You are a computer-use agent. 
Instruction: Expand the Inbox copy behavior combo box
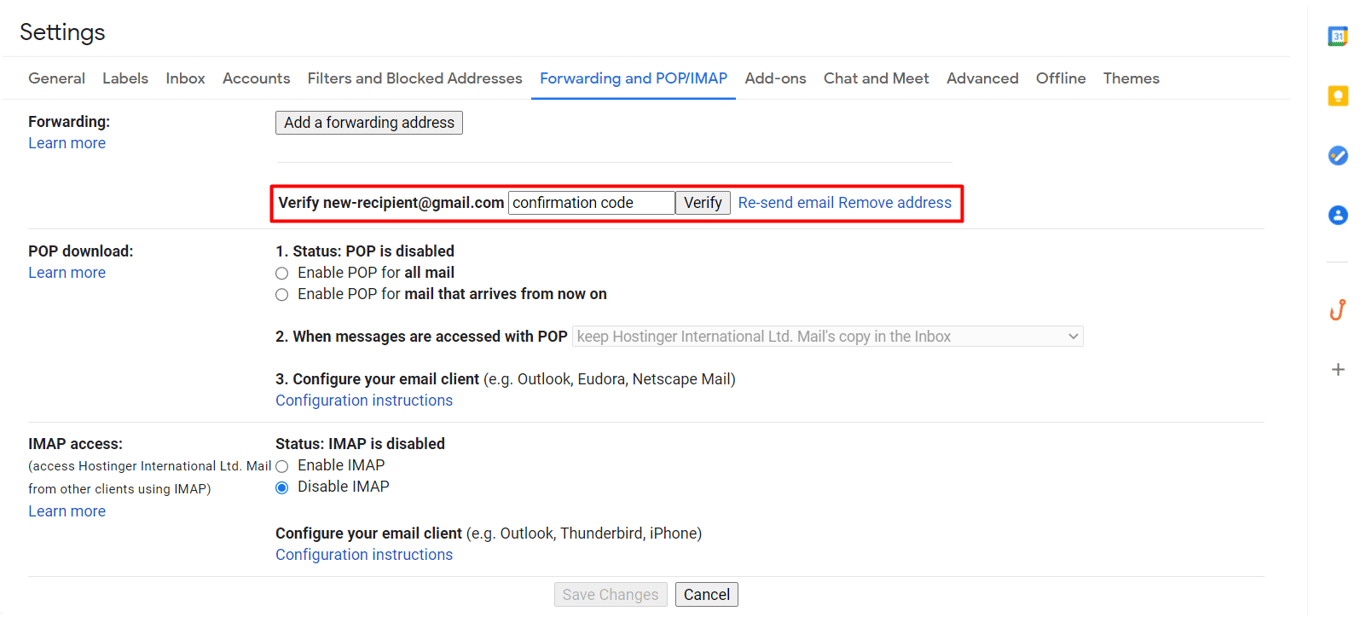point(827,336)
